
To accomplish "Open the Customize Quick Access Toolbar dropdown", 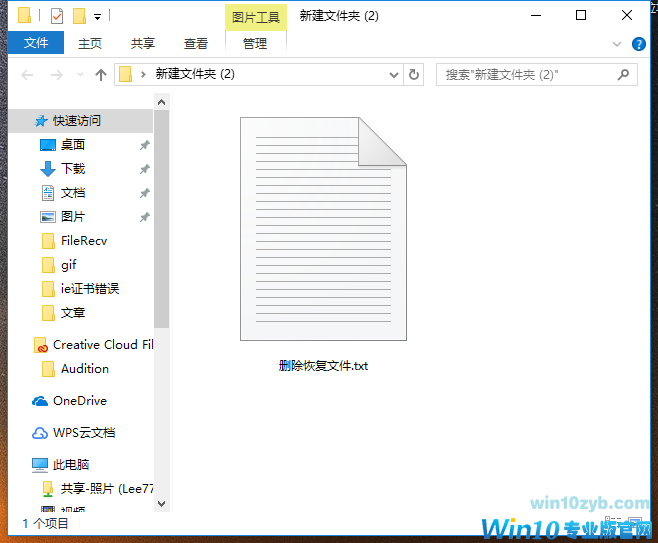I will (x=97, y=17).
